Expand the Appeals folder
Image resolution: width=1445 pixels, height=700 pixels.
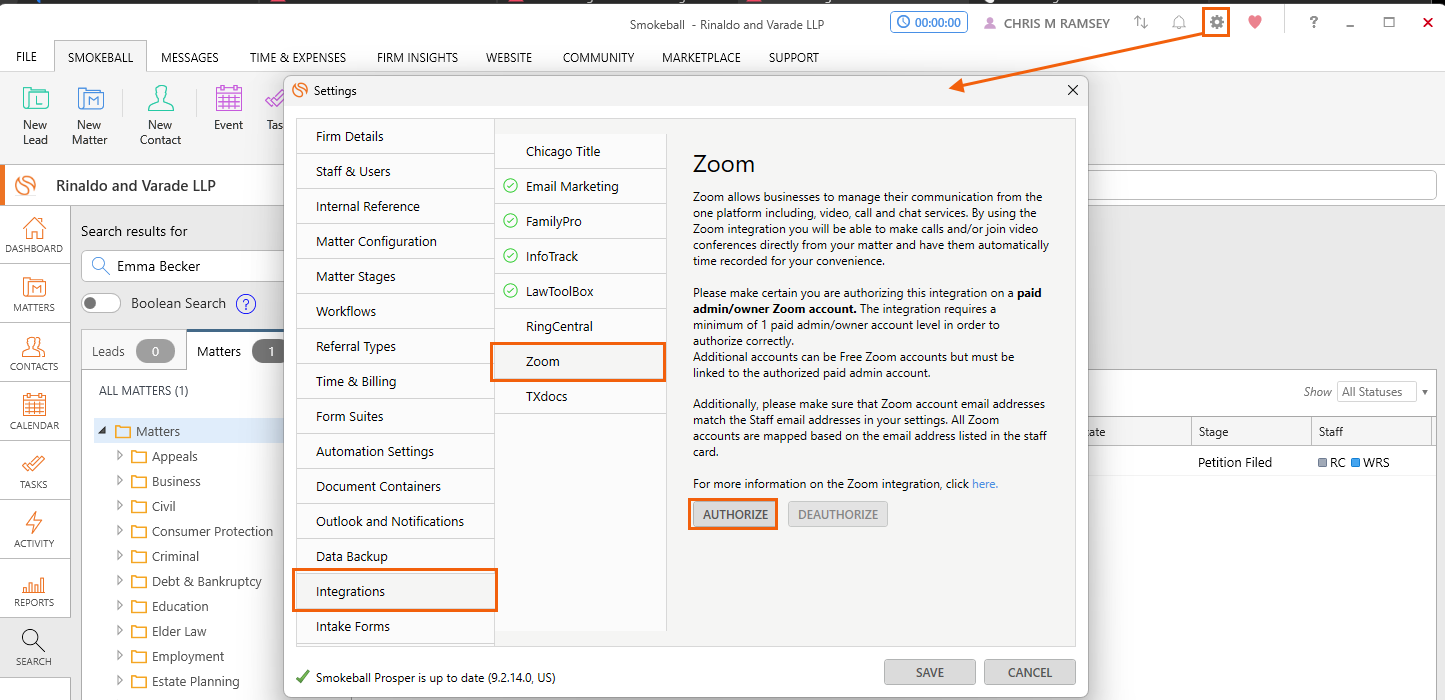pos(120,456)
